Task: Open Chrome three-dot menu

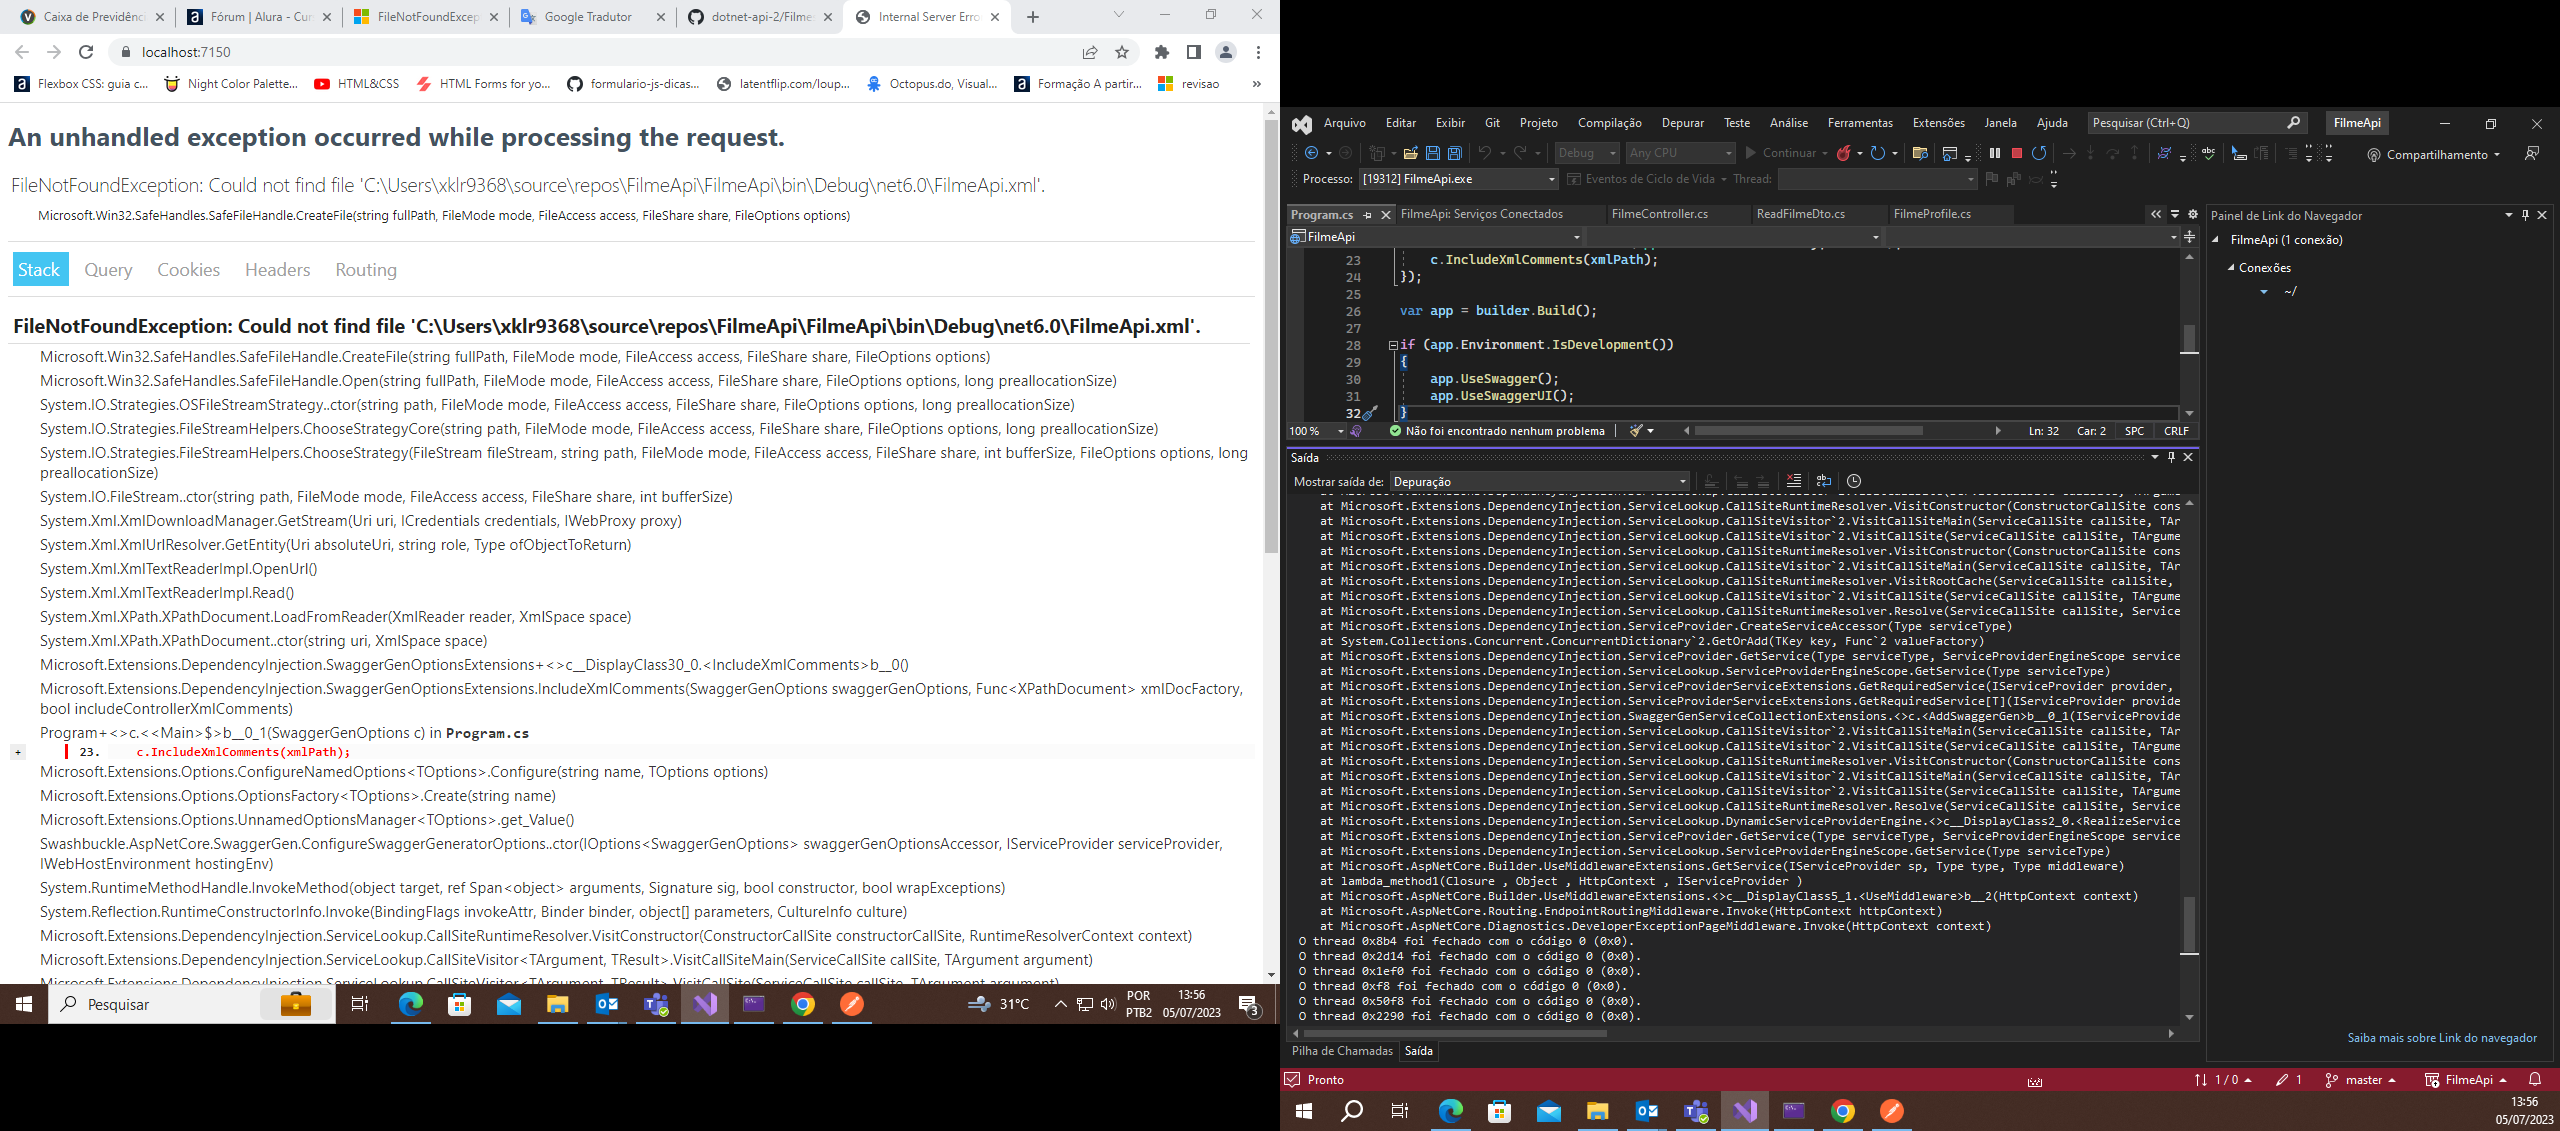Action: (x=1258, y=52)
